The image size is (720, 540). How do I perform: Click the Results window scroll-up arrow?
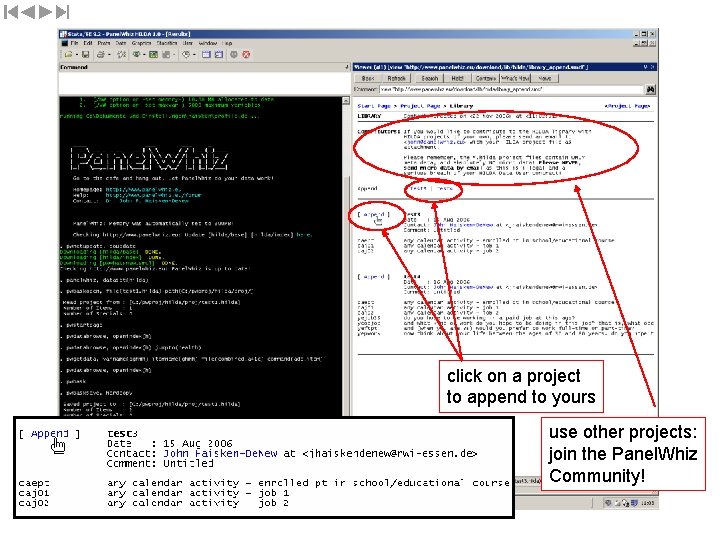(x=346, y=101)
